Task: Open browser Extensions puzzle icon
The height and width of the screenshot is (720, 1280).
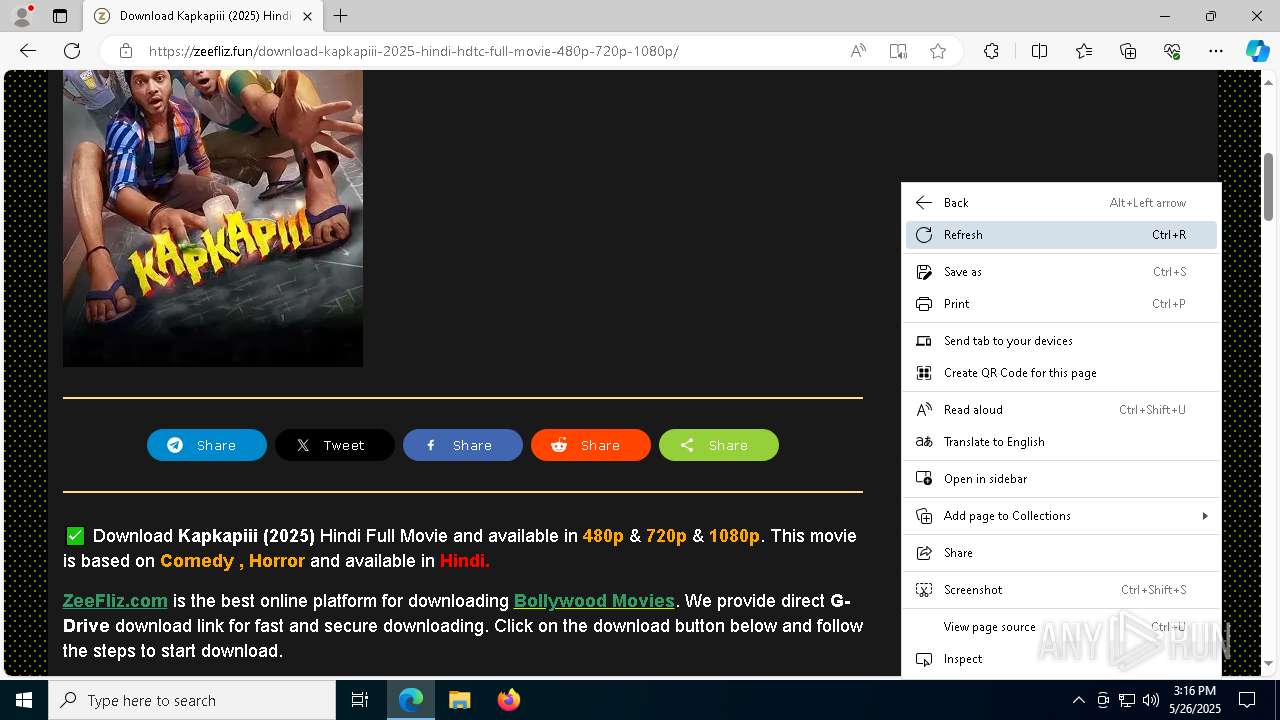Action: point(991,51)
